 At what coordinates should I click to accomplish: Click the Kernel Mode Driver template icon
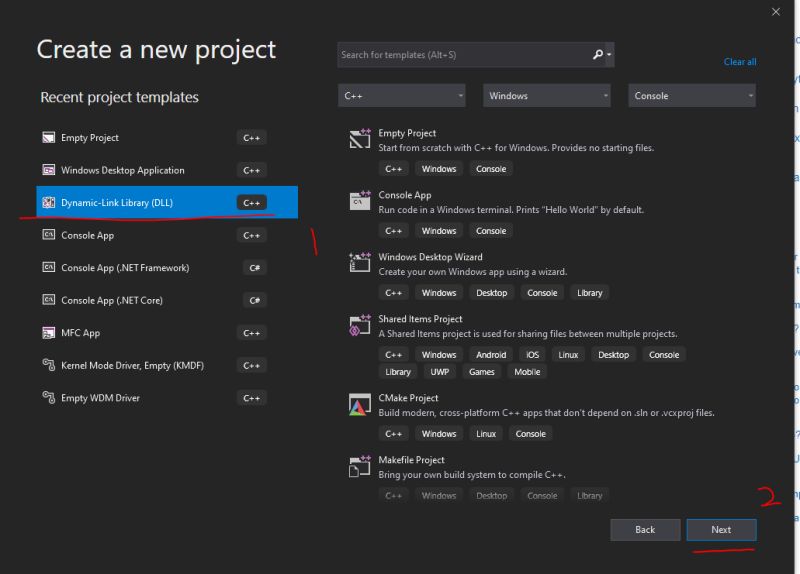pyautogui.click(x=48, y=365)
